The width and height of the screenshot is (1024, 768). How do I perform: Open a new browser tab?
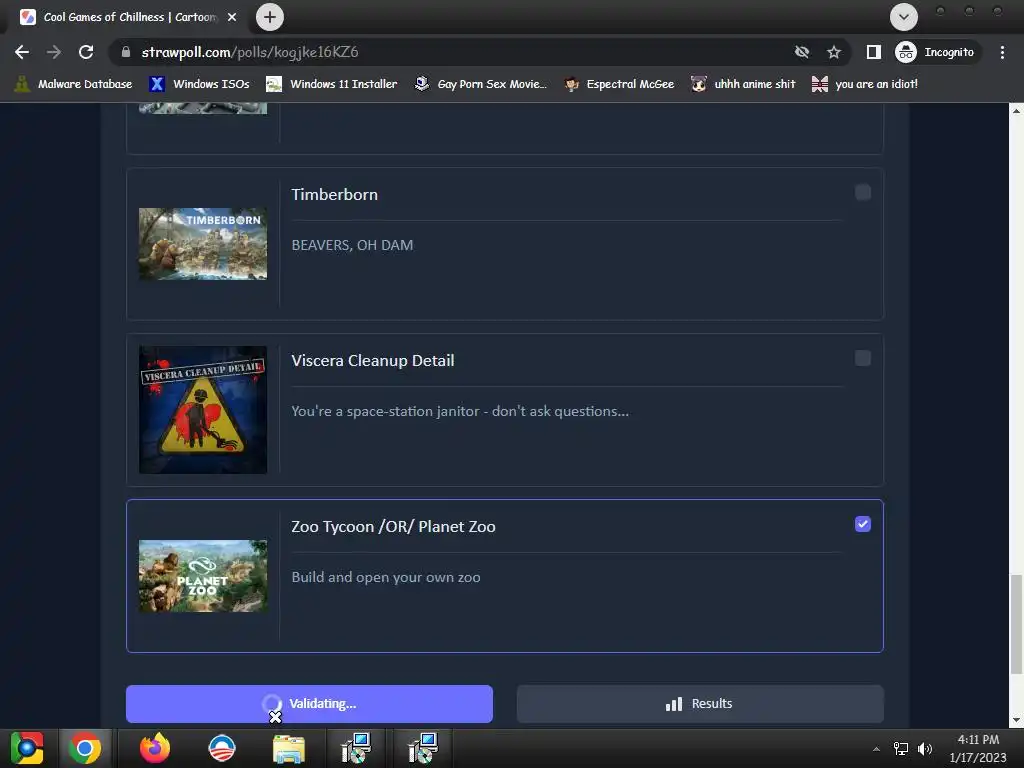tap(270, 17)
